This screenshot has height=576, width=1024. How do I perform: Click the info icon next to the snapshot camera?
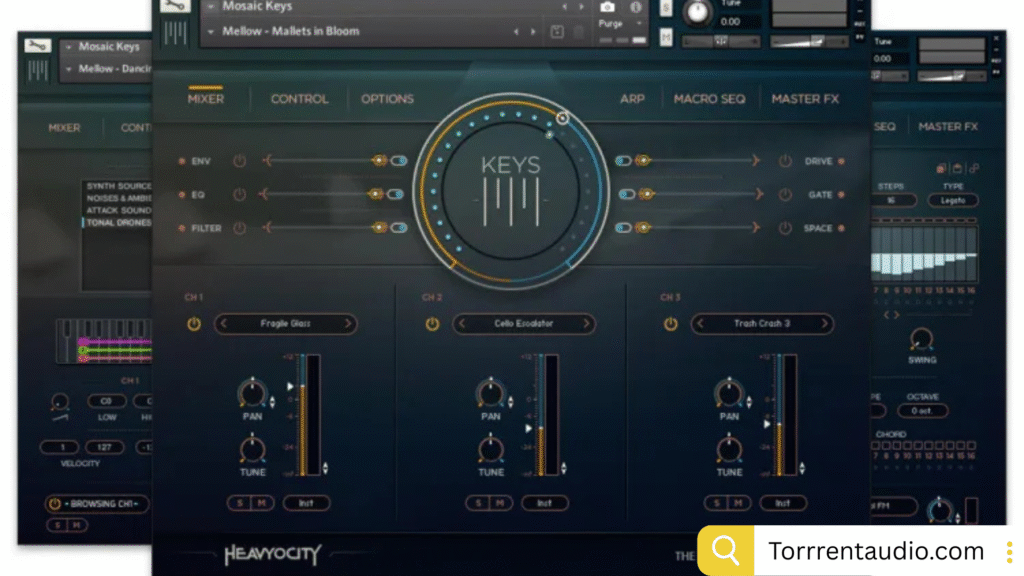click(636, 6)
